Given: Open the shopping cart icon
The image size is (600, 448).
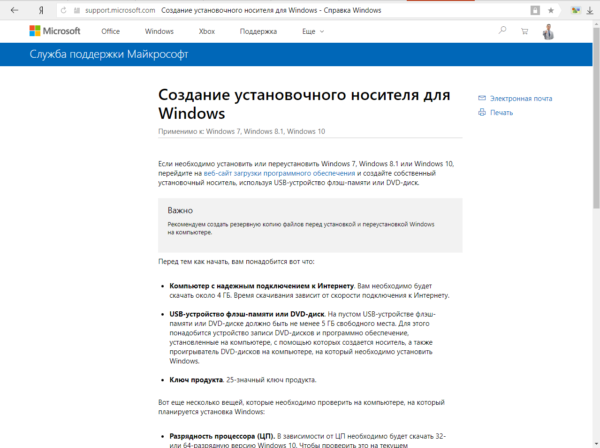Looking at the screenshot, I should [x=525, y=31].
